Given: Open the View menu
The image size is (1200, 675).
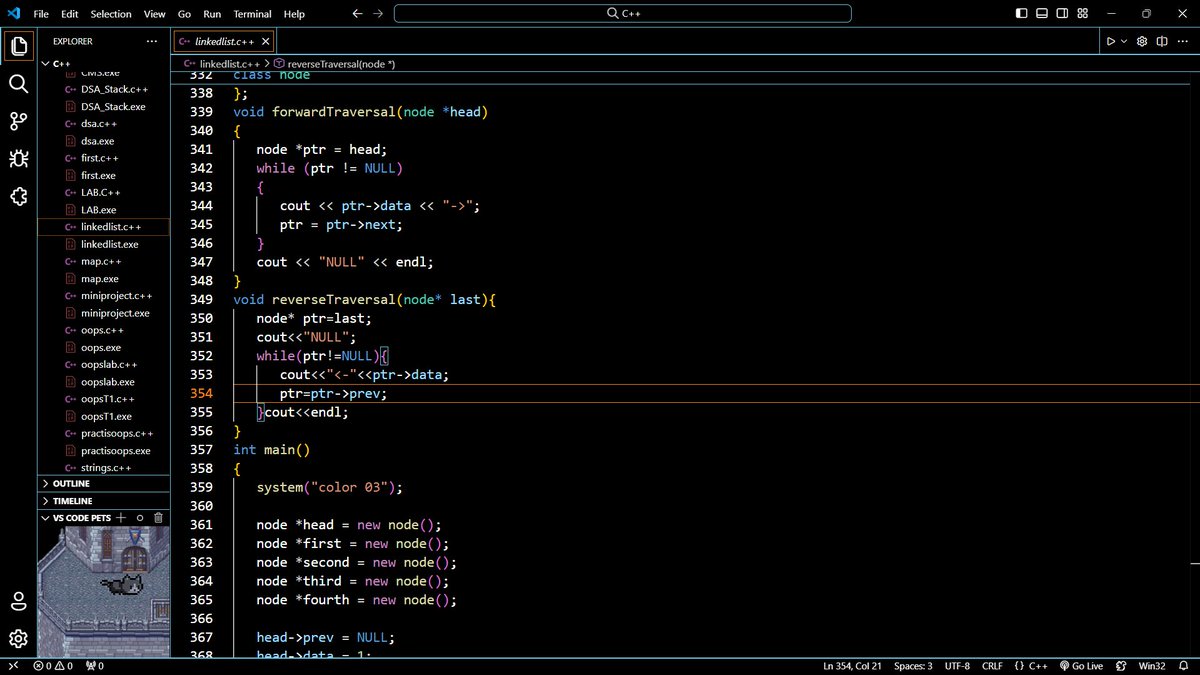Looking at the screenshot, I should click(154, 14).
